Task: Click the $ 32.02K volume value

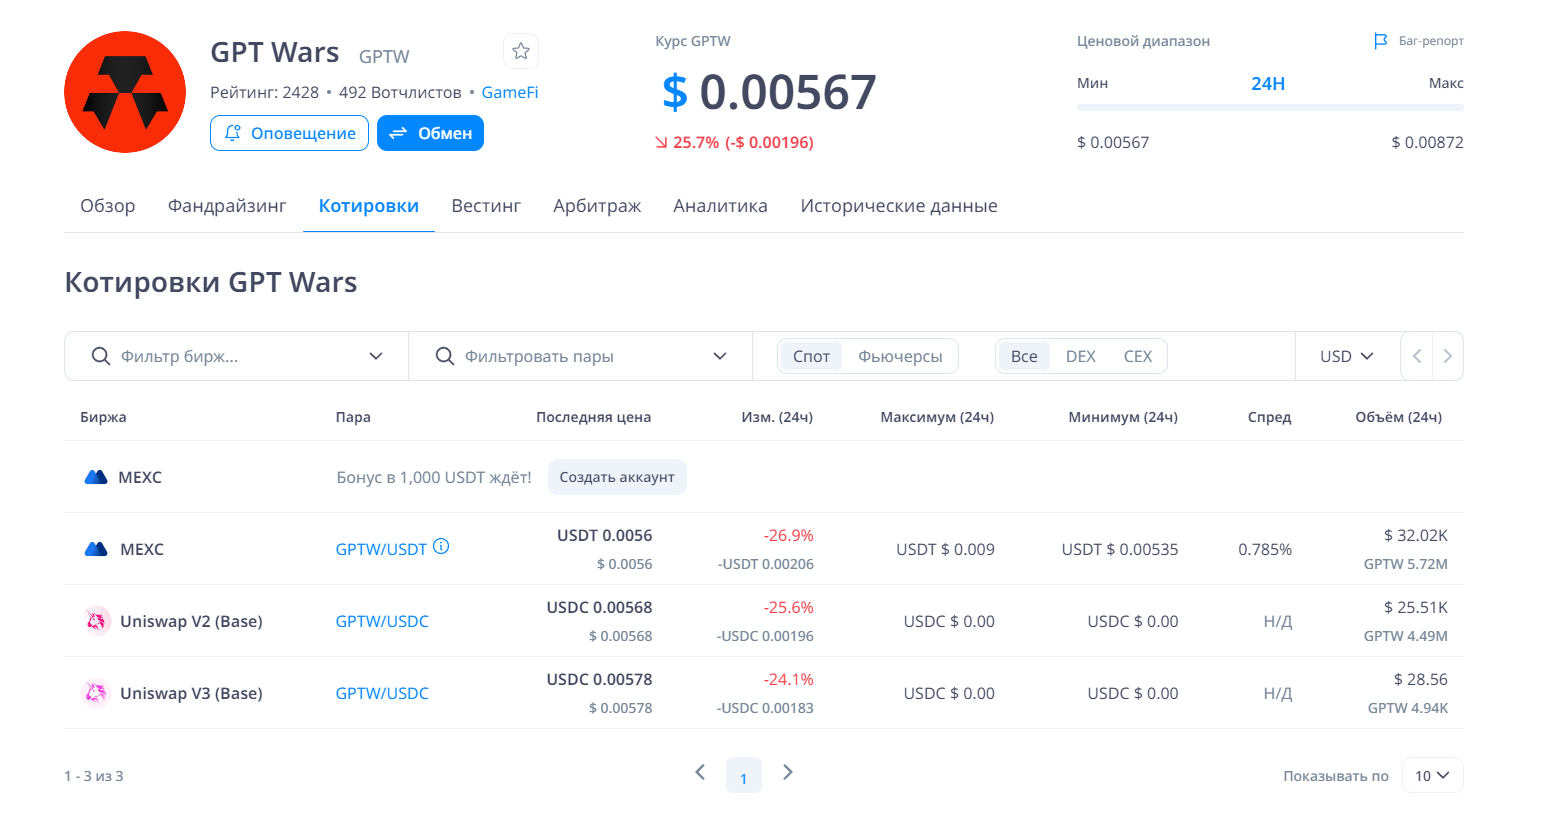Action: click(1415, 535)
